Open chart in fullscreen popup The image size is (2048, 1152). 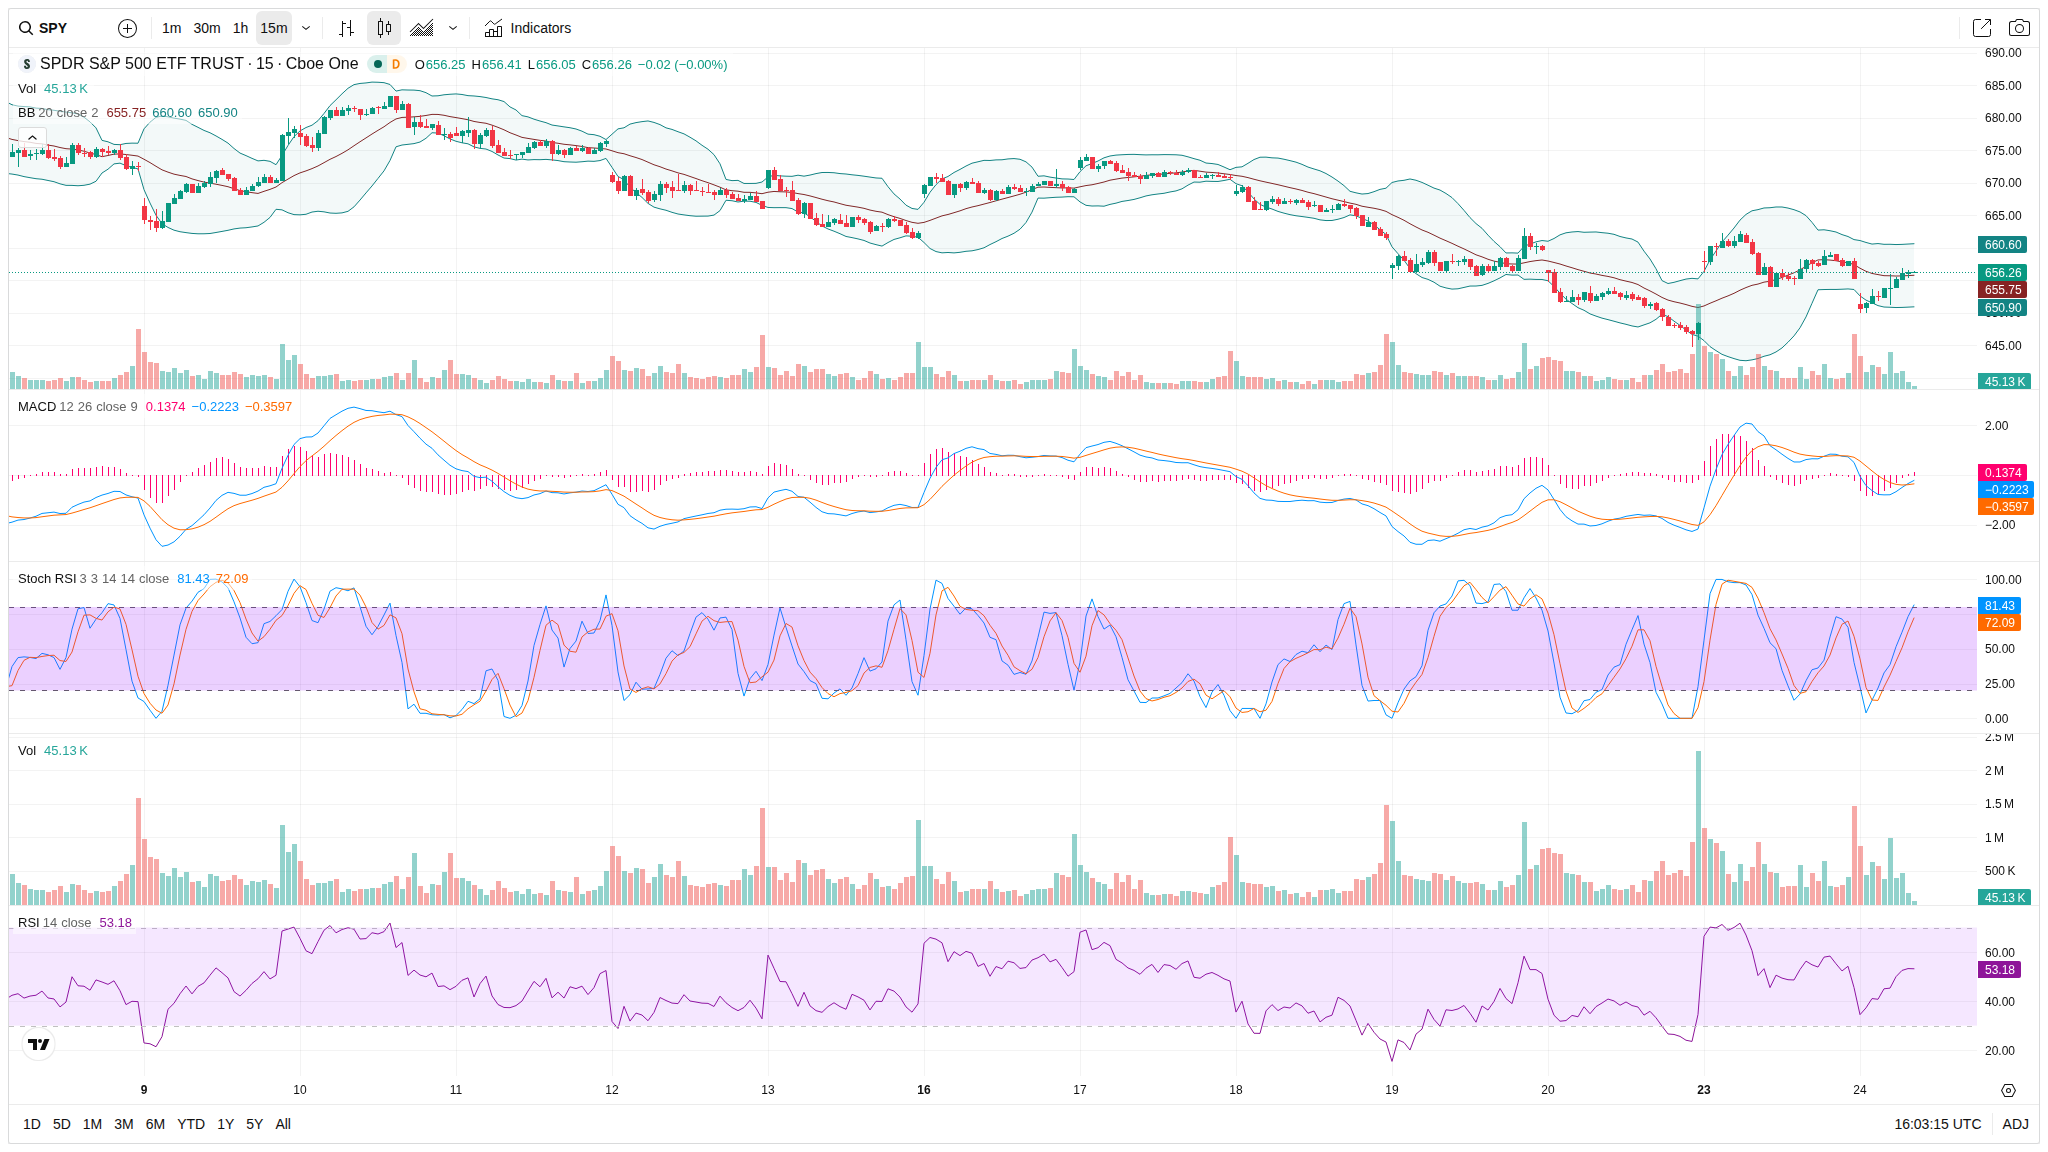[1981, 28]
